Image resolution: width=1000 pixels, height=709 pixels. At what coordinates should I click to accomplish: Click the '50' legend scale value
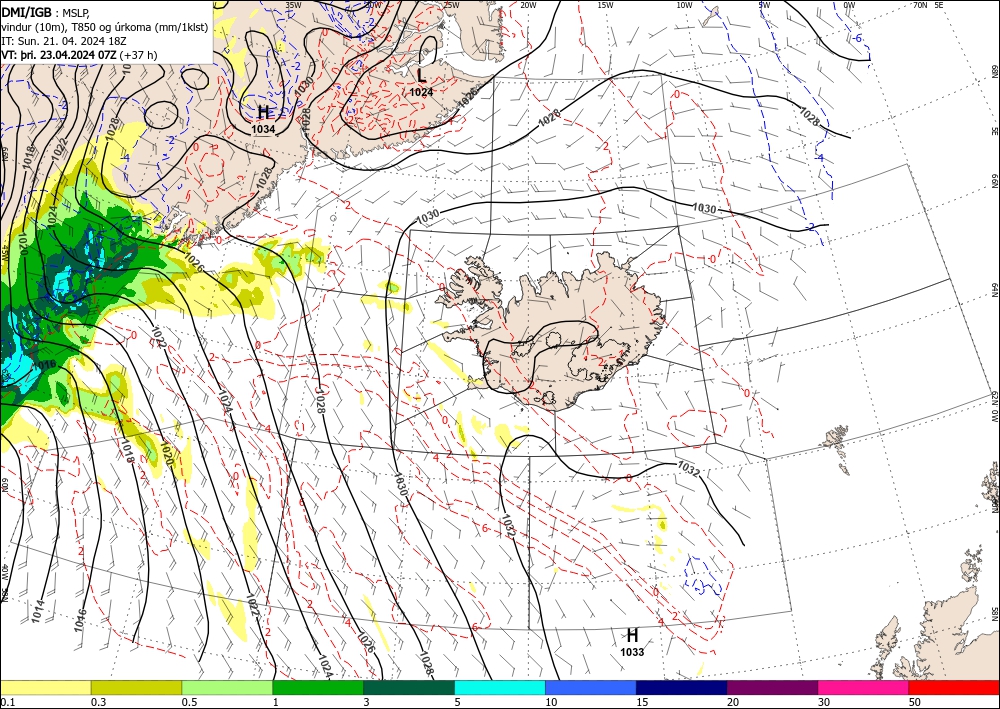click(915, 702)
